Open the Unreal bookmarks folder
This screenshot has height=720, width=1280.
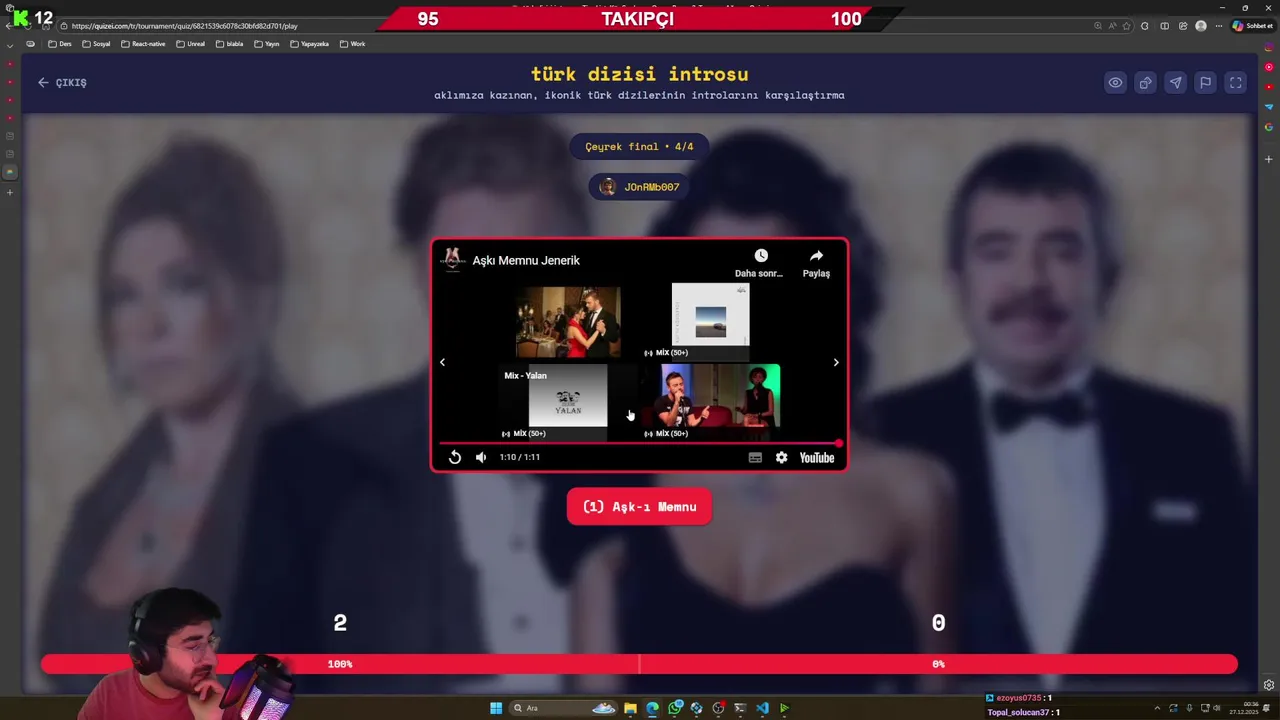point(190,44)
